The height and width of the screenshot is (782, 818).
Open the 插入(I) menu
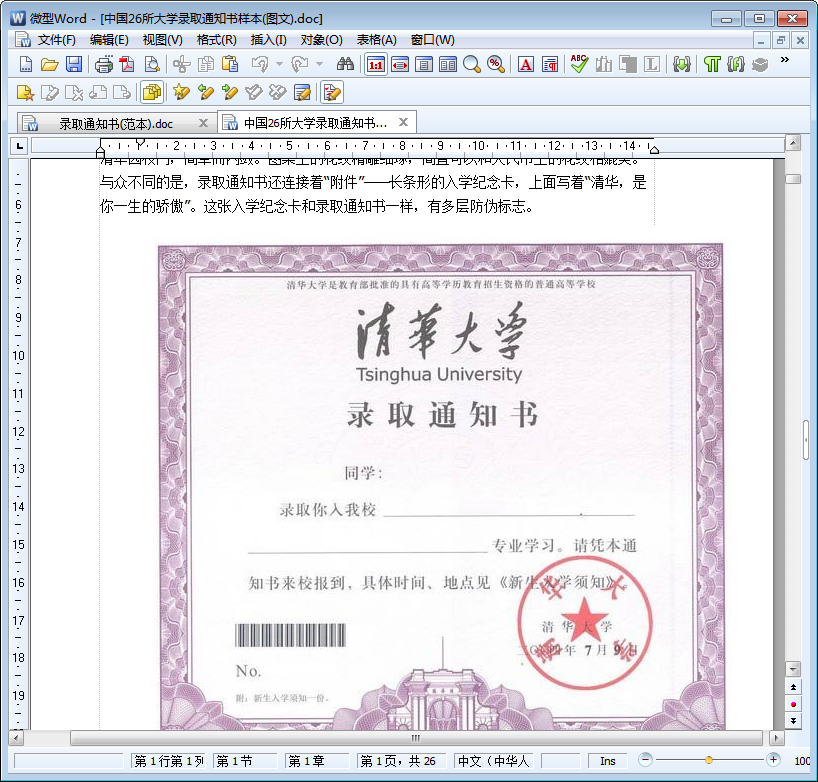click(269, 40)
